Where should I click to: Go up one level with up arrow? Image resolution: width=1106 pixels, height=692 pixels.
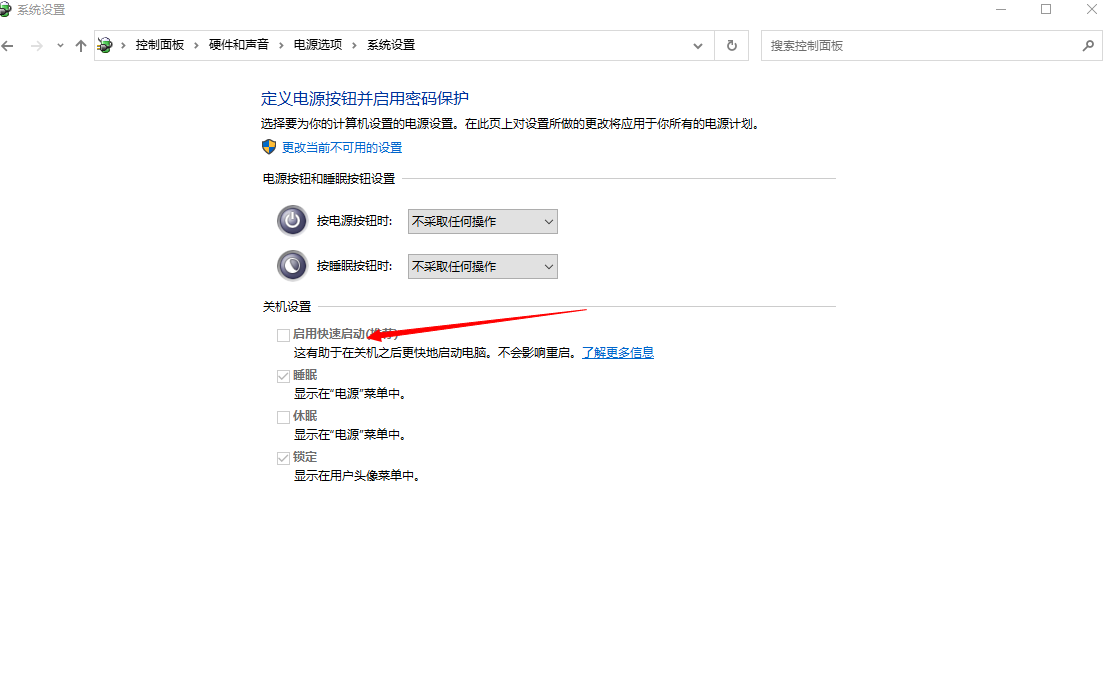click(x=80, y=46)
